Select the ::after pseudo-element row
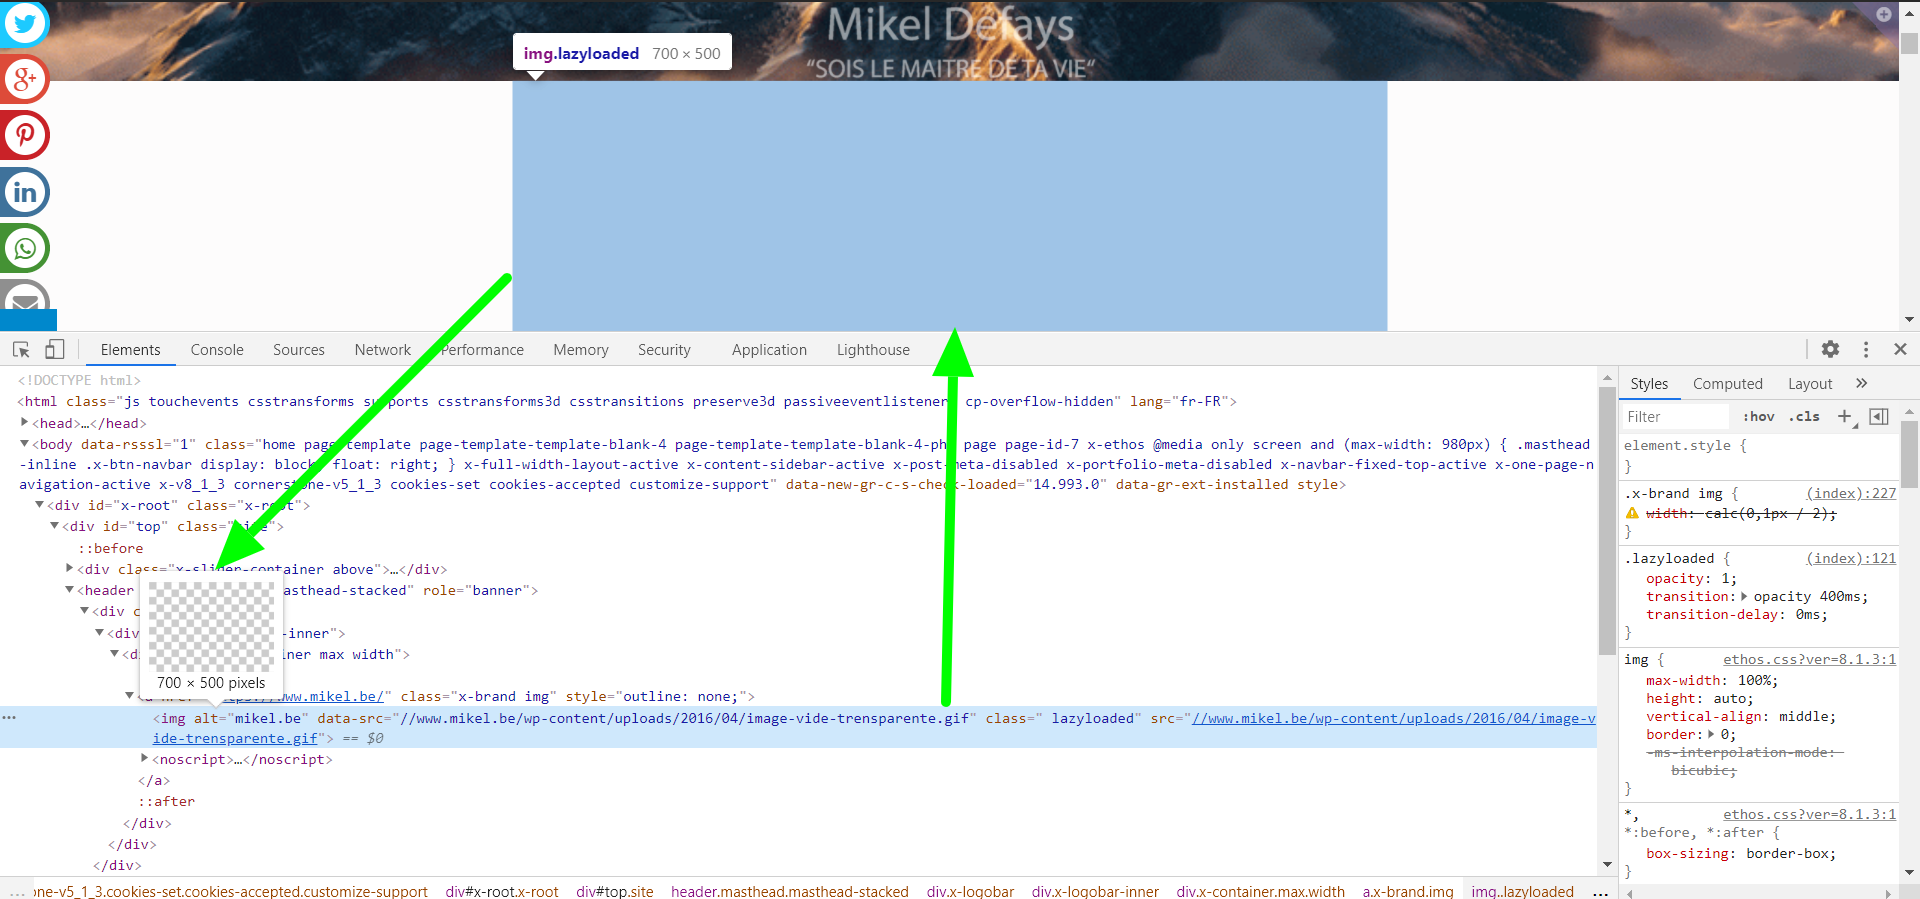Viewport: 1920px width, 899px height. 166,801
